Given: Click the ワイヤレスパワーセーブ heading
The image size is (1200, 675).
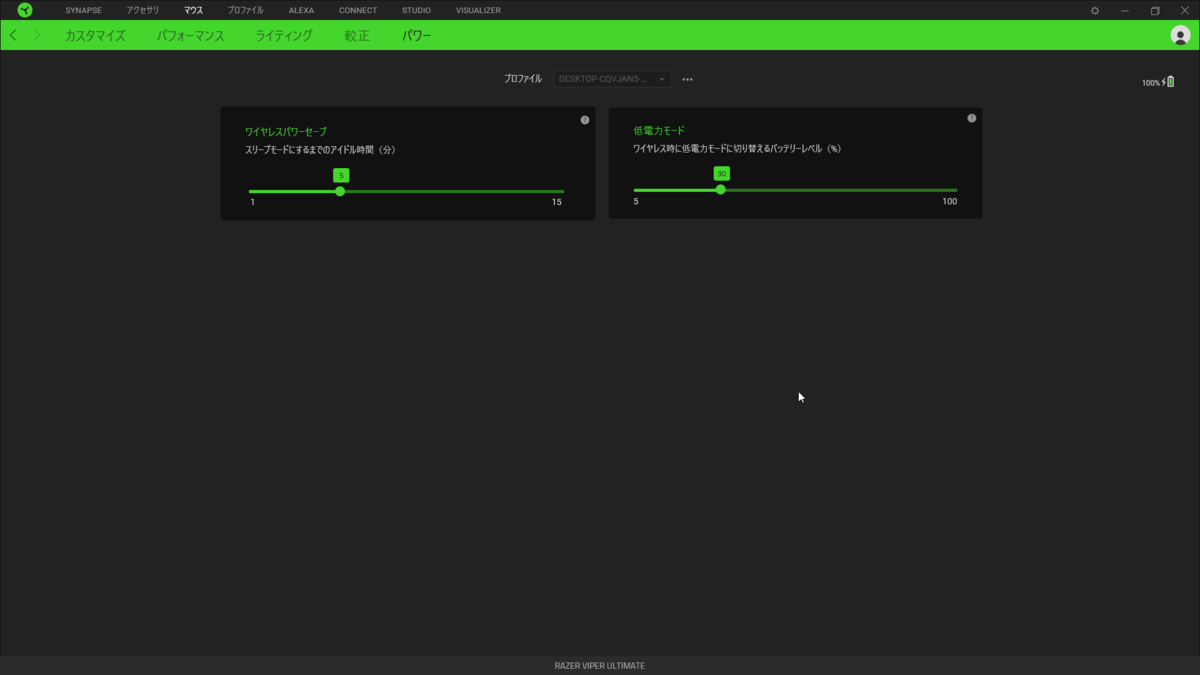Looking at the screenshot, I should tap(286, 132).
